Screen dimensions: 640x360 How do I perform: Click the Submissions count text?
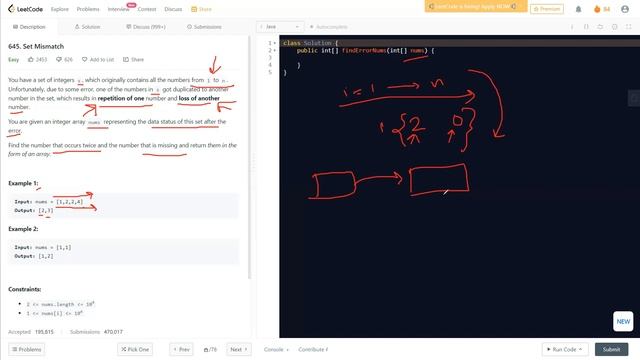pos(96,332)
